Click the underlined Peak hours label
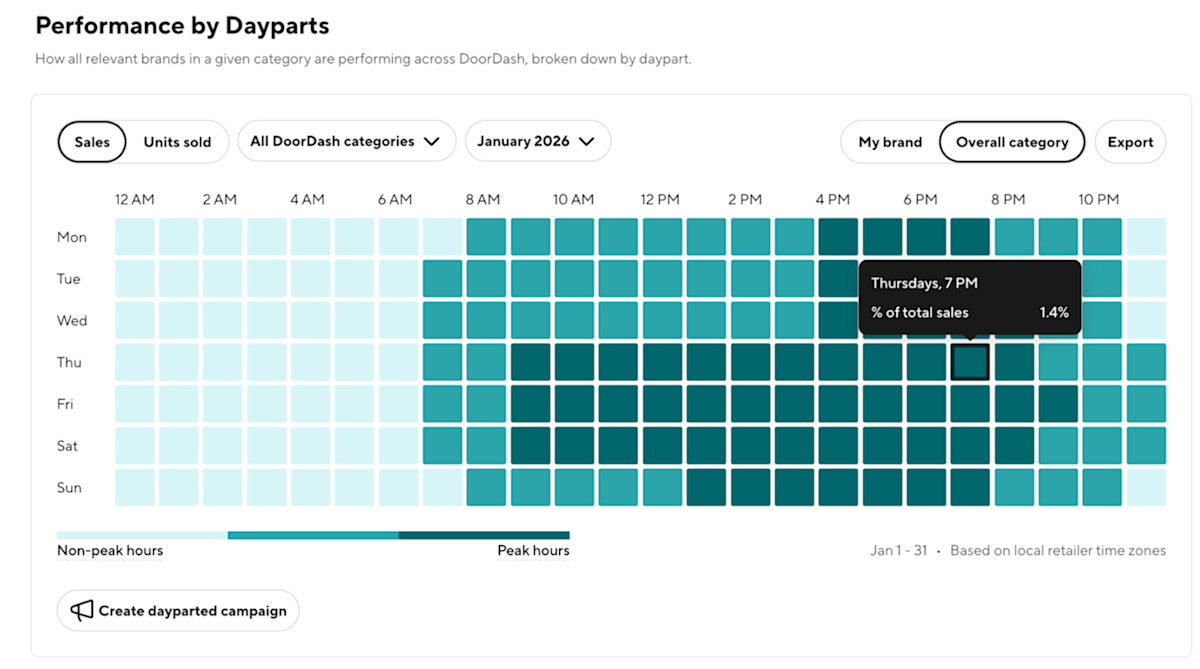Screen dimensions: 1200x669 coord(533,550)
